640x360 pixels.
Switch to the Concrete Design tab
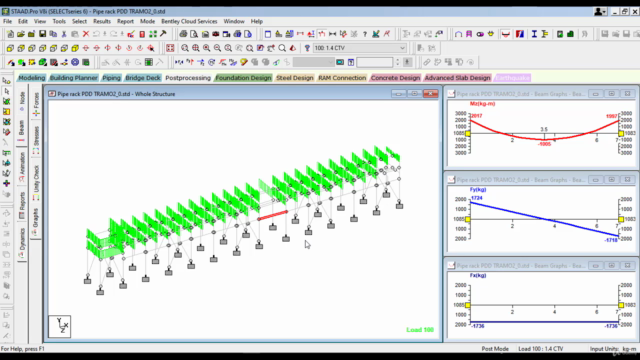395,78
